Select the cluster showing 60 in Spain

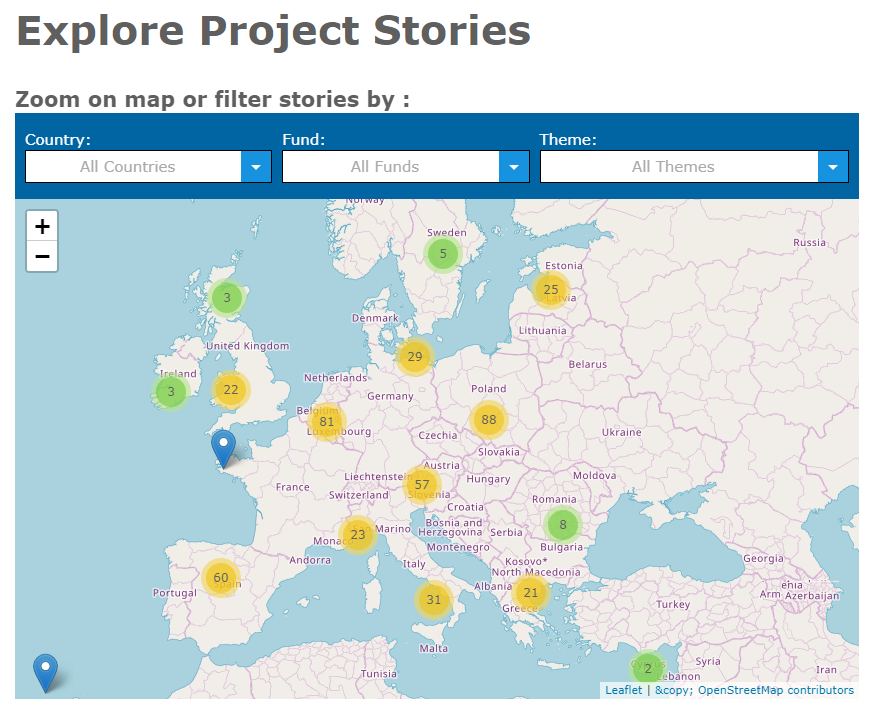pyautogui.click(x=221, y=578)
